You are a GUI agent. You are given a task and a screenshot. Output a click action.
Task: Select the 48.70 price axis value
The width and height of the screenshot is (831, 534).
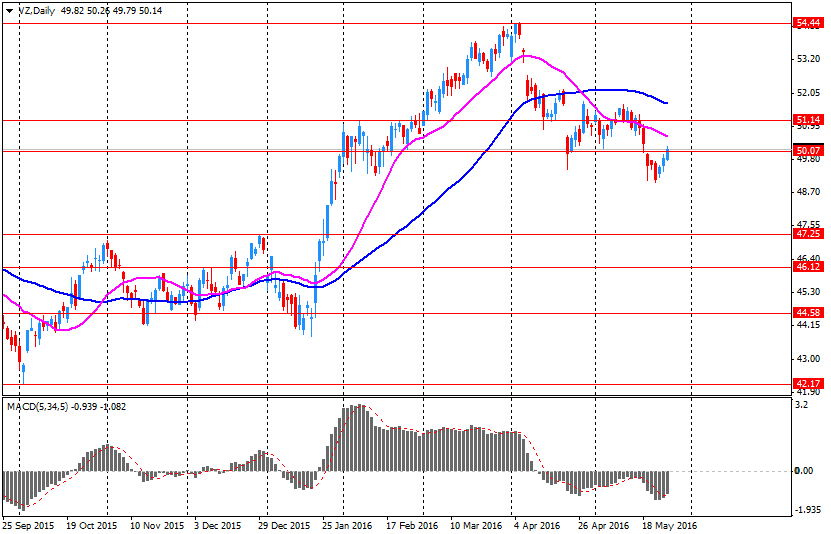click(808, 192)
